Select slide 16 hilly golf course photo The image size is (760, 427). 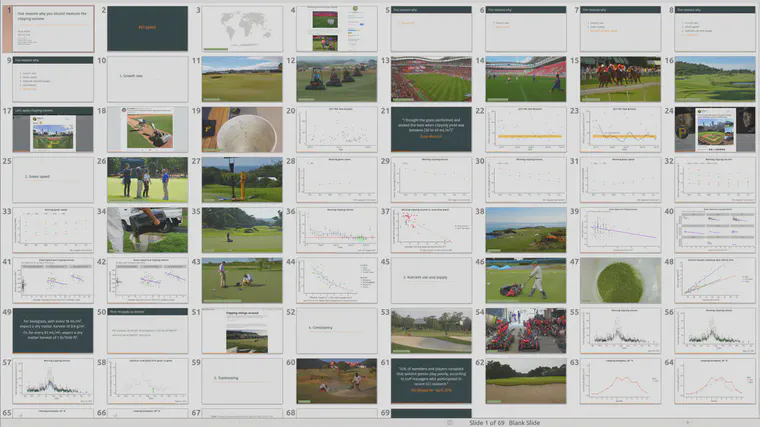point(714,79)
